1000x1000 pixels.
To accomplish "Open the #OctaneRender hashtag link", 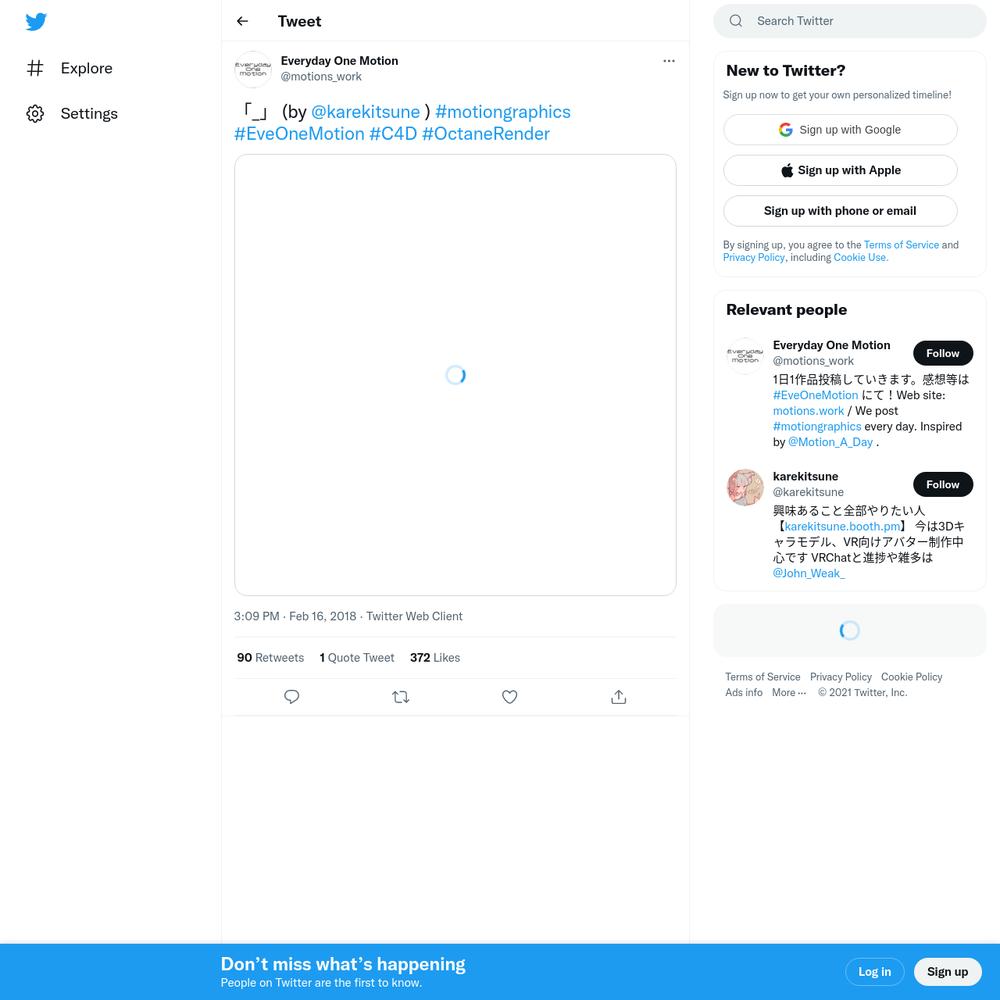I will click(x=485, y=134).
